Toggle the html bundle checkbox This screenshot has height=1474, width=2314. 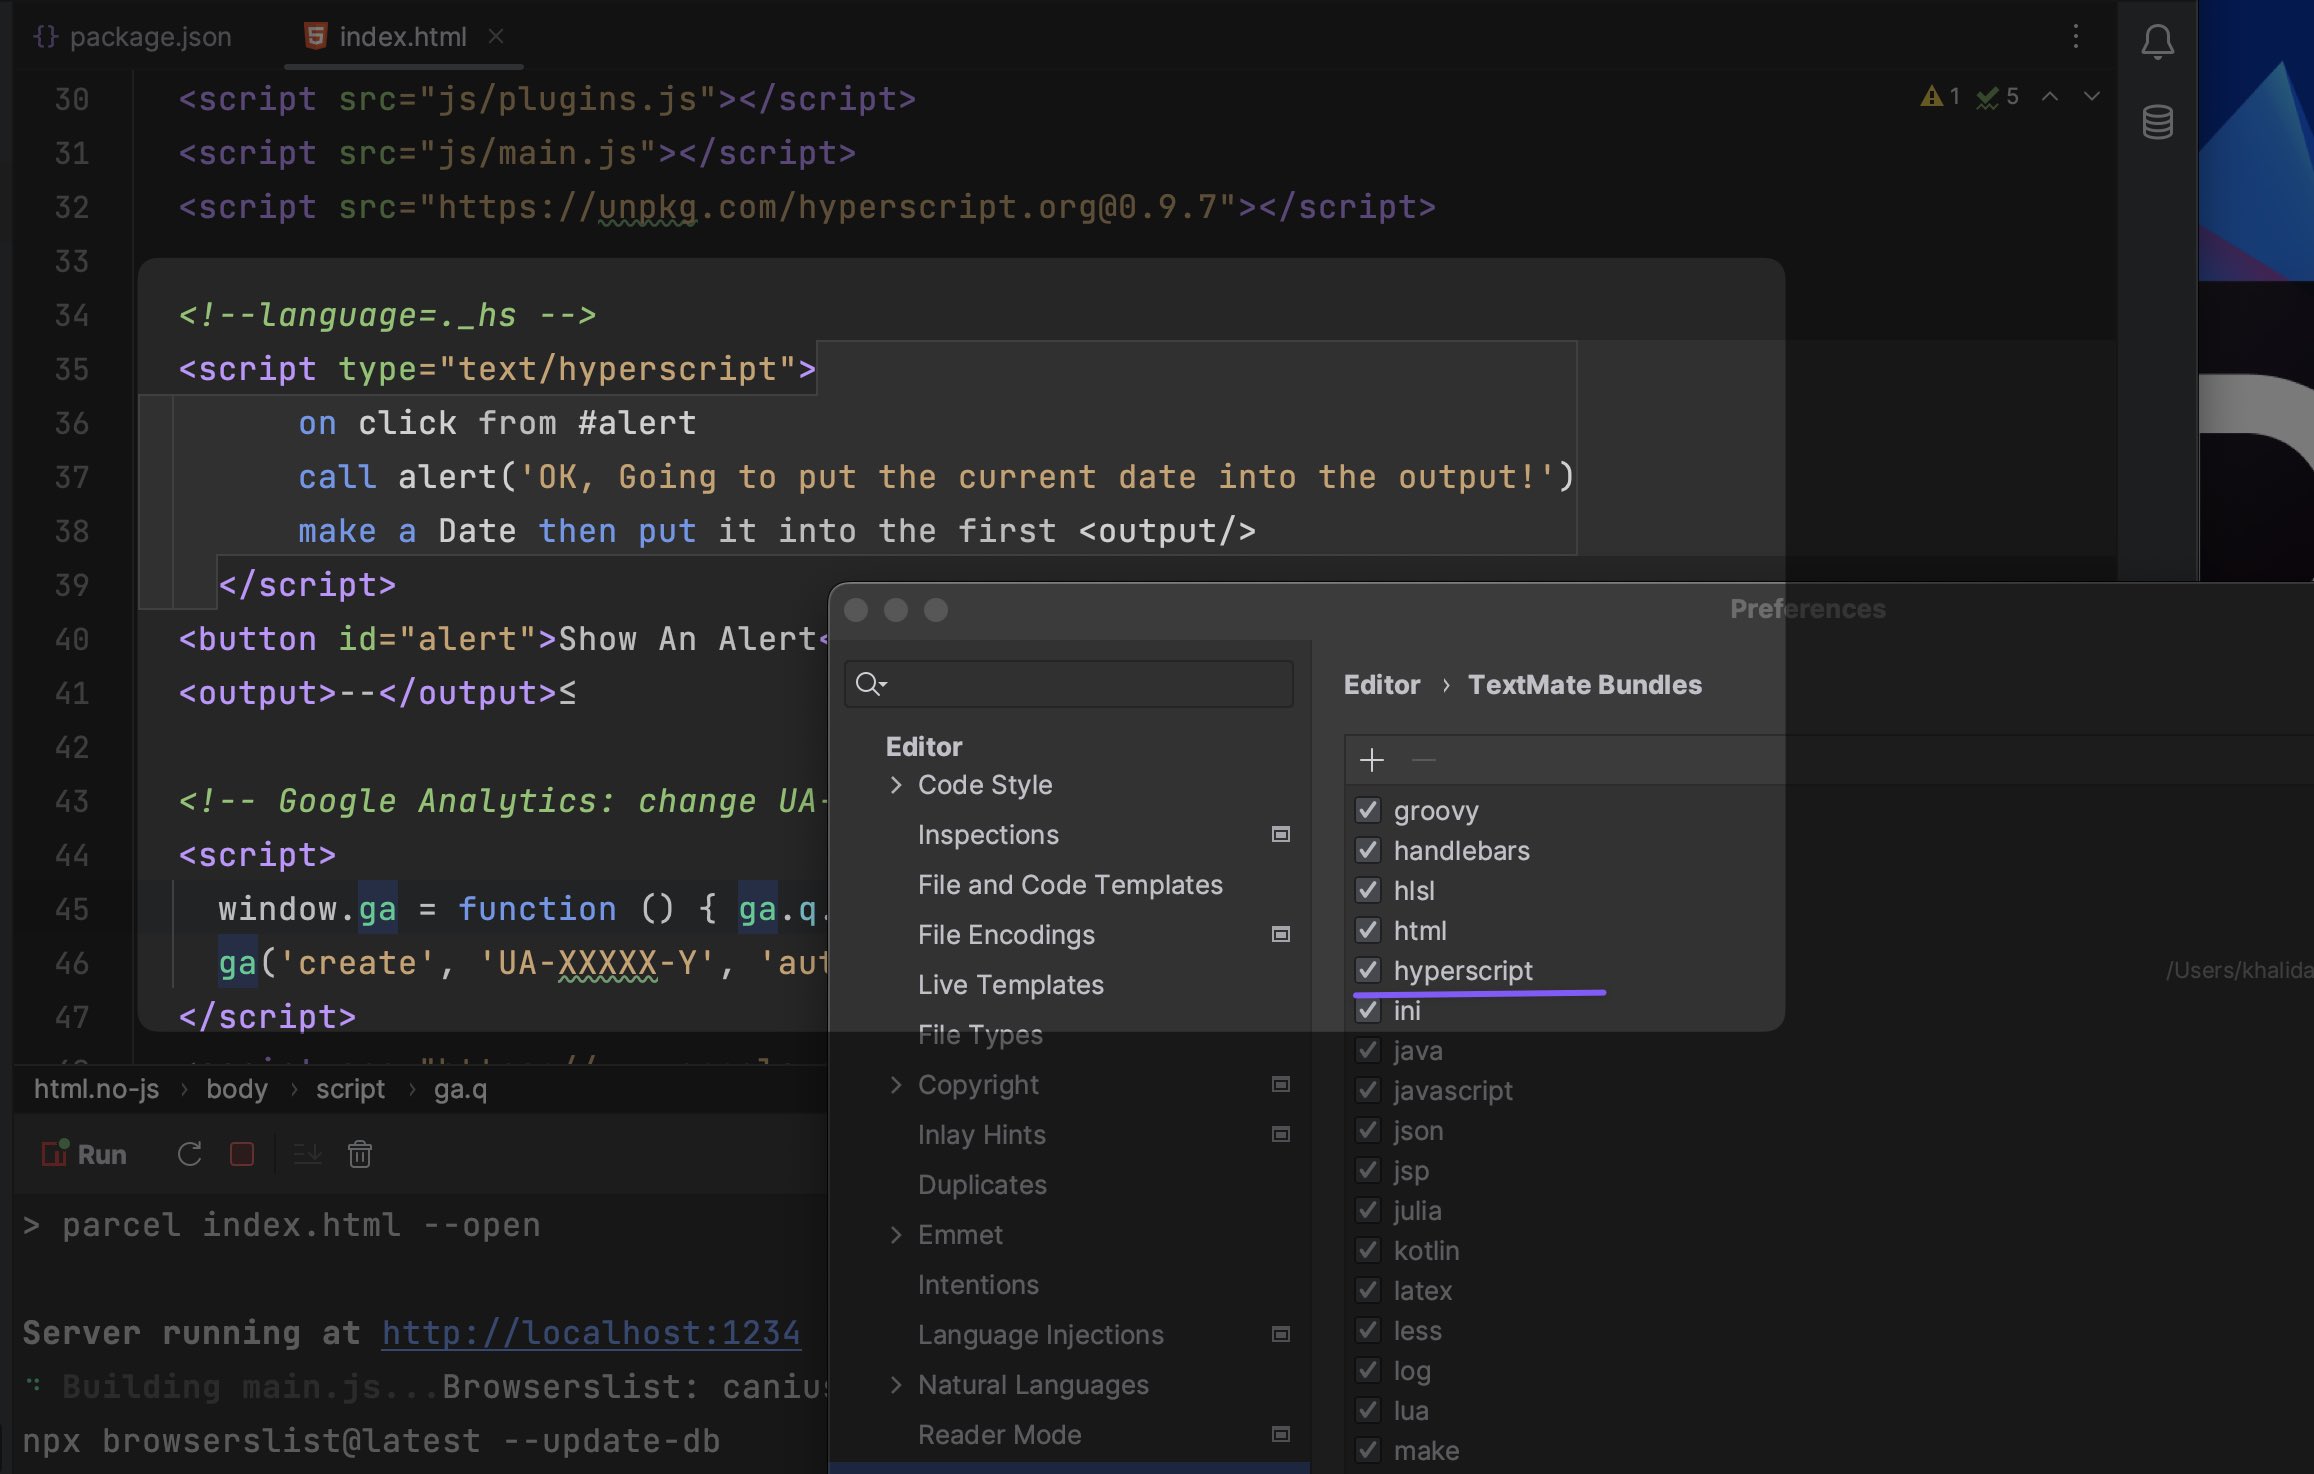[x=1368, y=930]
